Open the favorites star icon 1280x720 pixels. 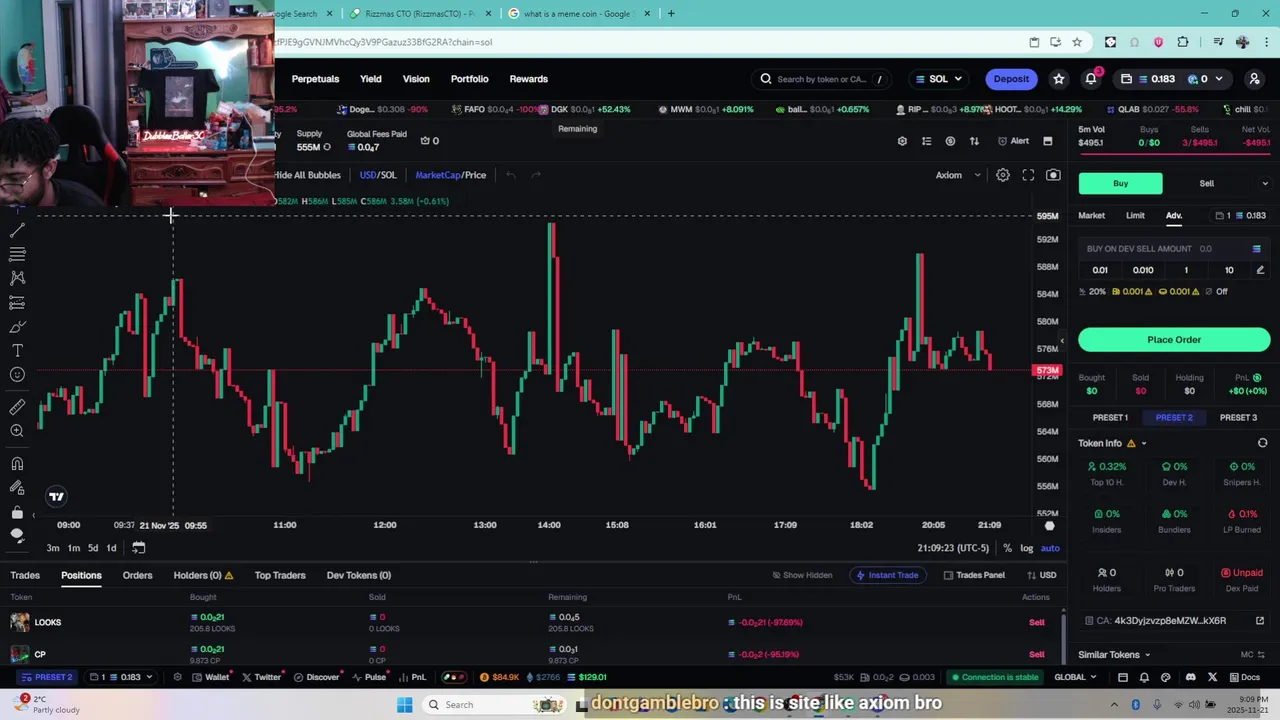click(x=1058, y=79)
